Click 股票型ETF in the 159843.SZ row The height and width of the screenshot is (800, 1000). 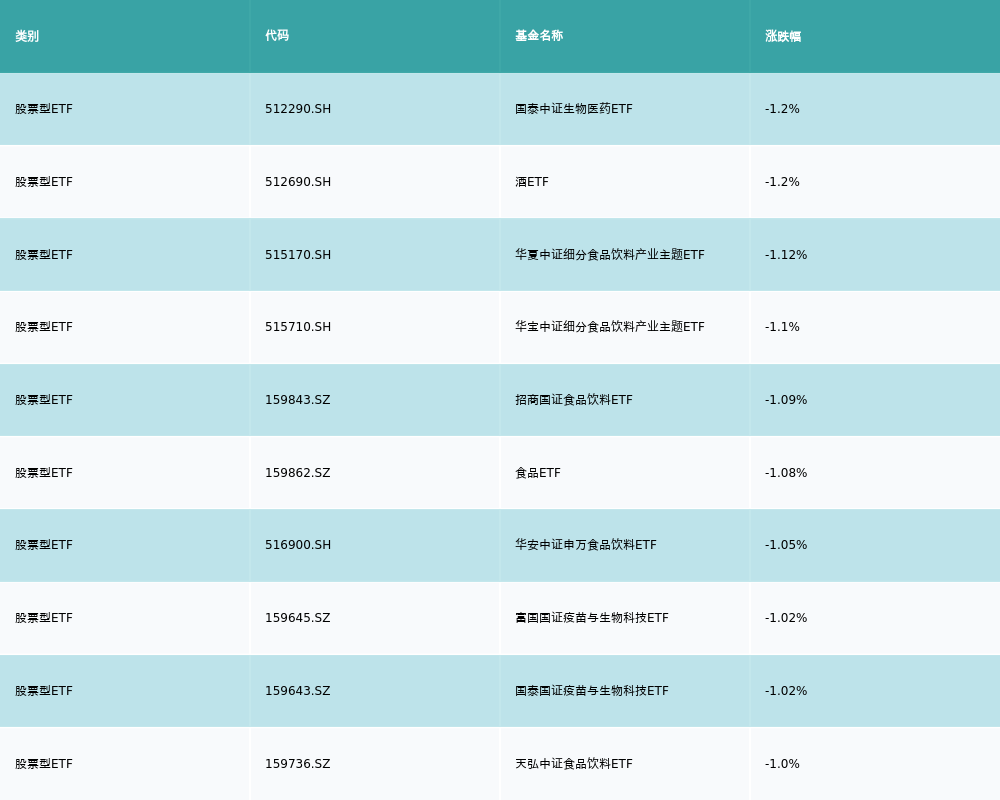pos(44,400)
